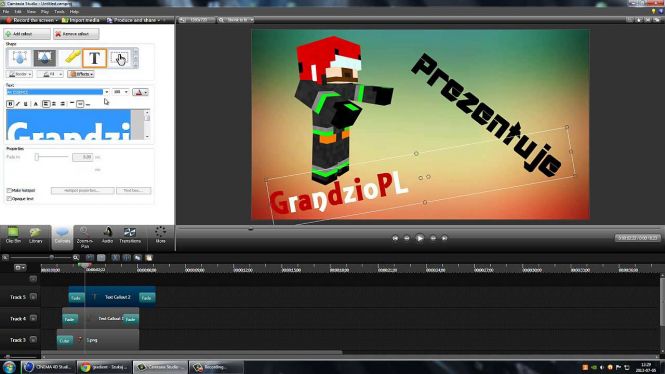Expand the font name dropdown
Screen dimensions: 665x374
(106, 92)
